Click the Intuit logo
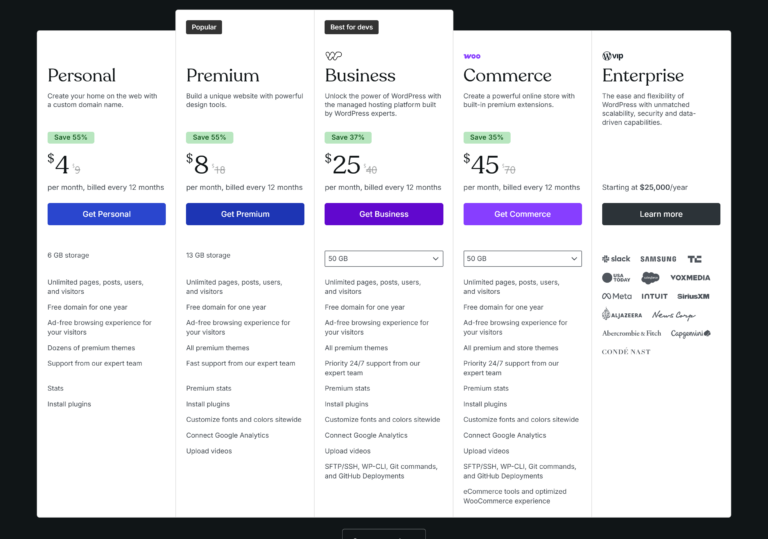The width and height of the screenshot is (768, 539). [x=654, y=296]
